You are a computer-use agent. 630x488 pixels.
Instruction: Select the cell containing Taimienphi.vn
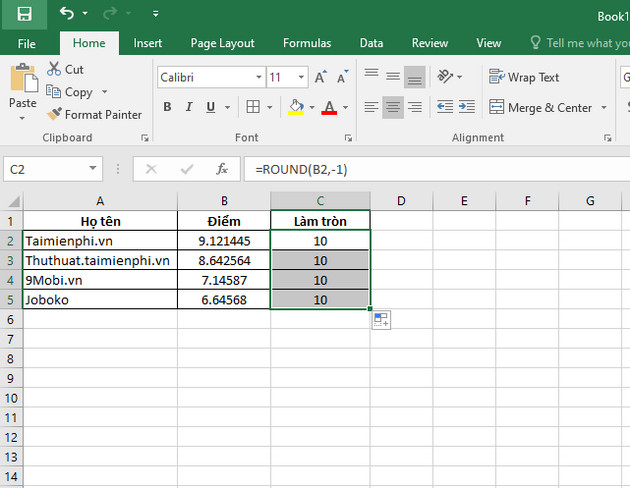pyautogui.click(x=100, y=241)
